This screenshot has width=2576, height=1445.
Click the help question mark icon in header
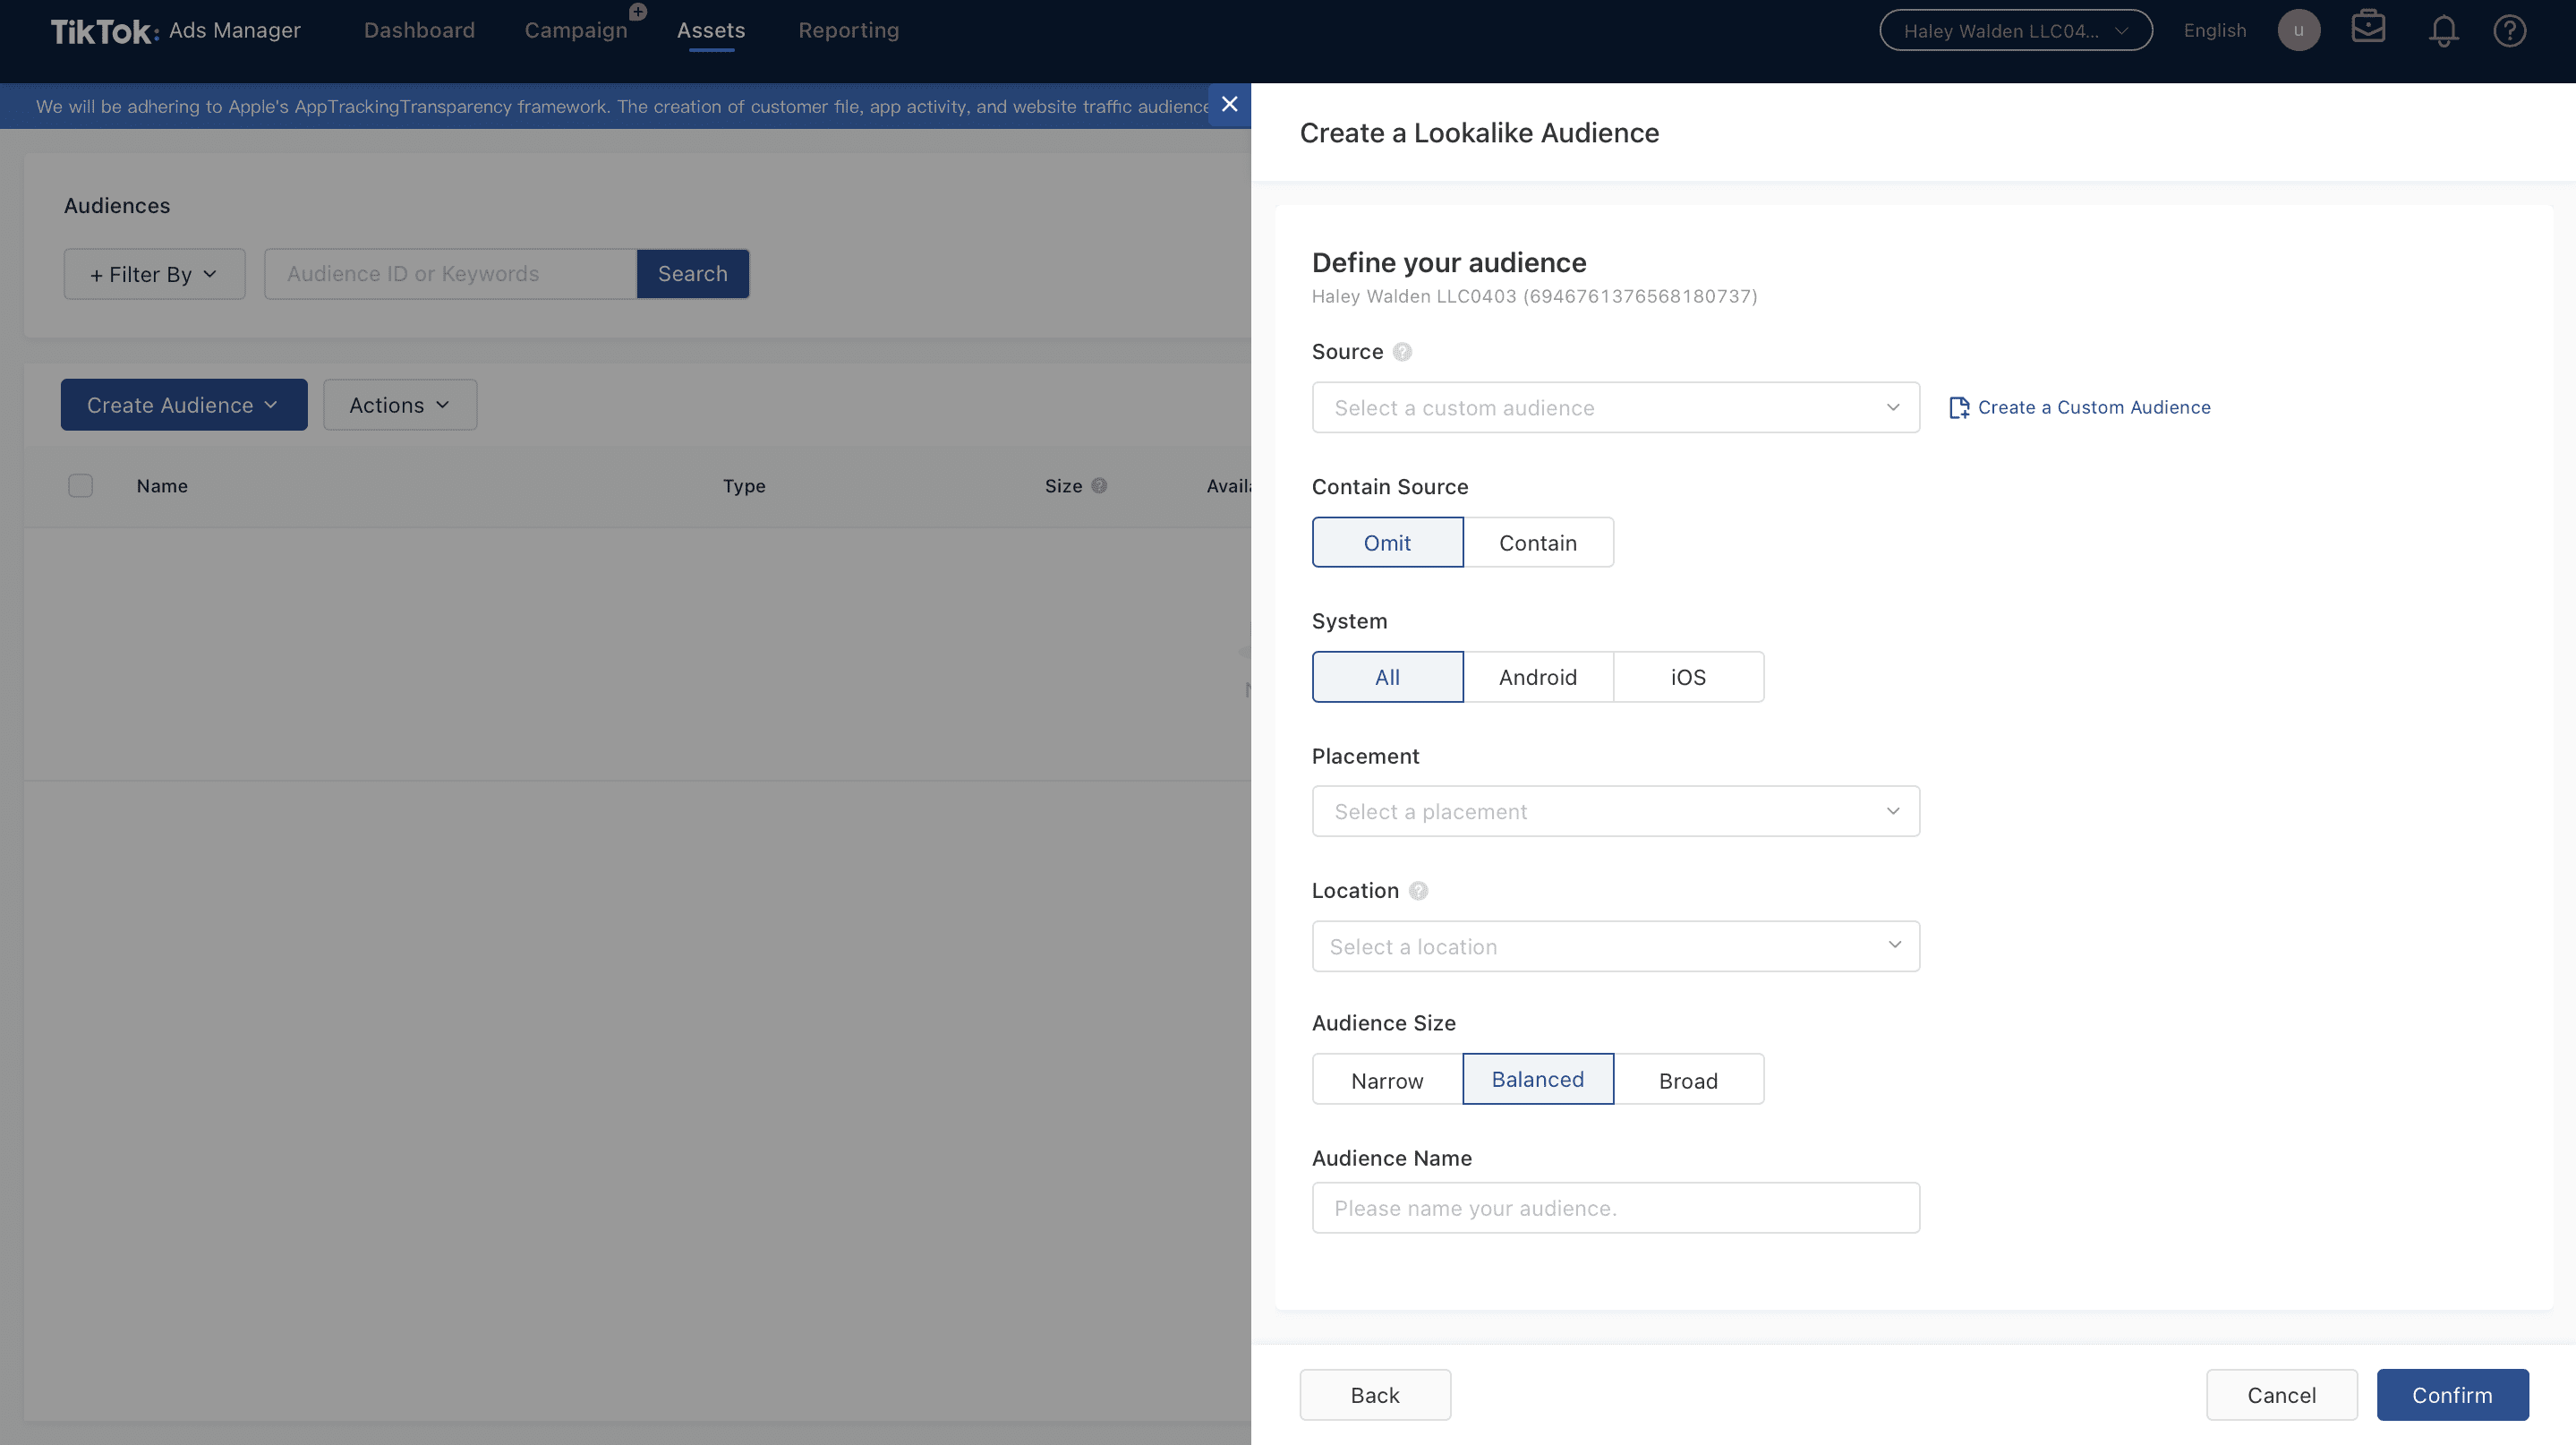tap(2509, 31)
